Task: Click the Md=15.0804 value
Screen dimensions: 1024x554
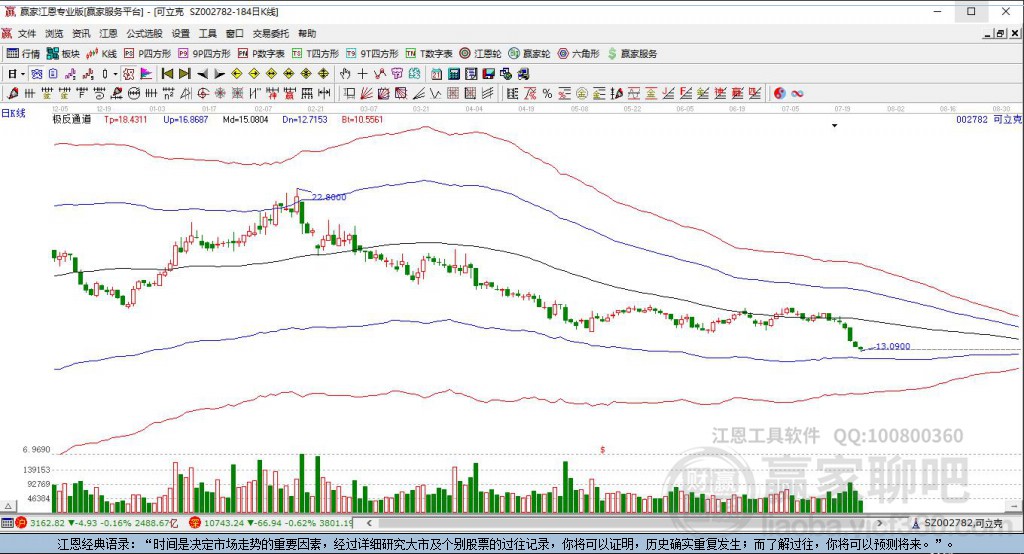Action: click(x=246, y=120)
